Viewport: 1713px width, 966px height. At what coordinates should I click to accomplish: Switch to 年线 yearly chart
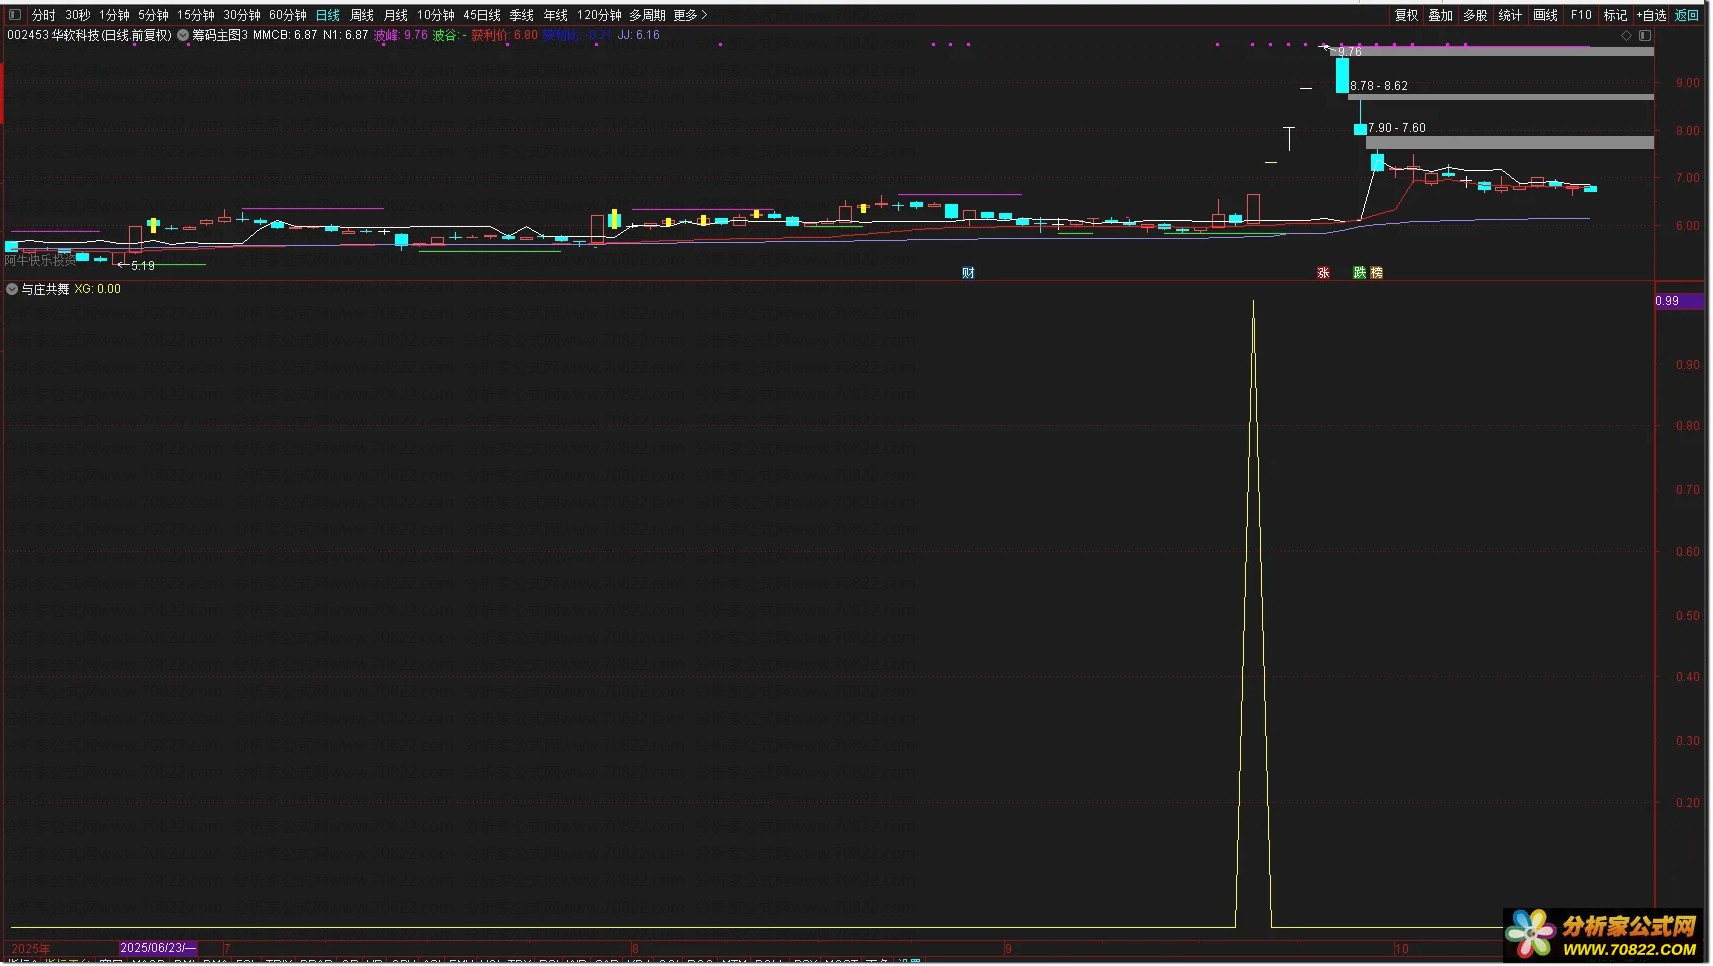(556, 15)
